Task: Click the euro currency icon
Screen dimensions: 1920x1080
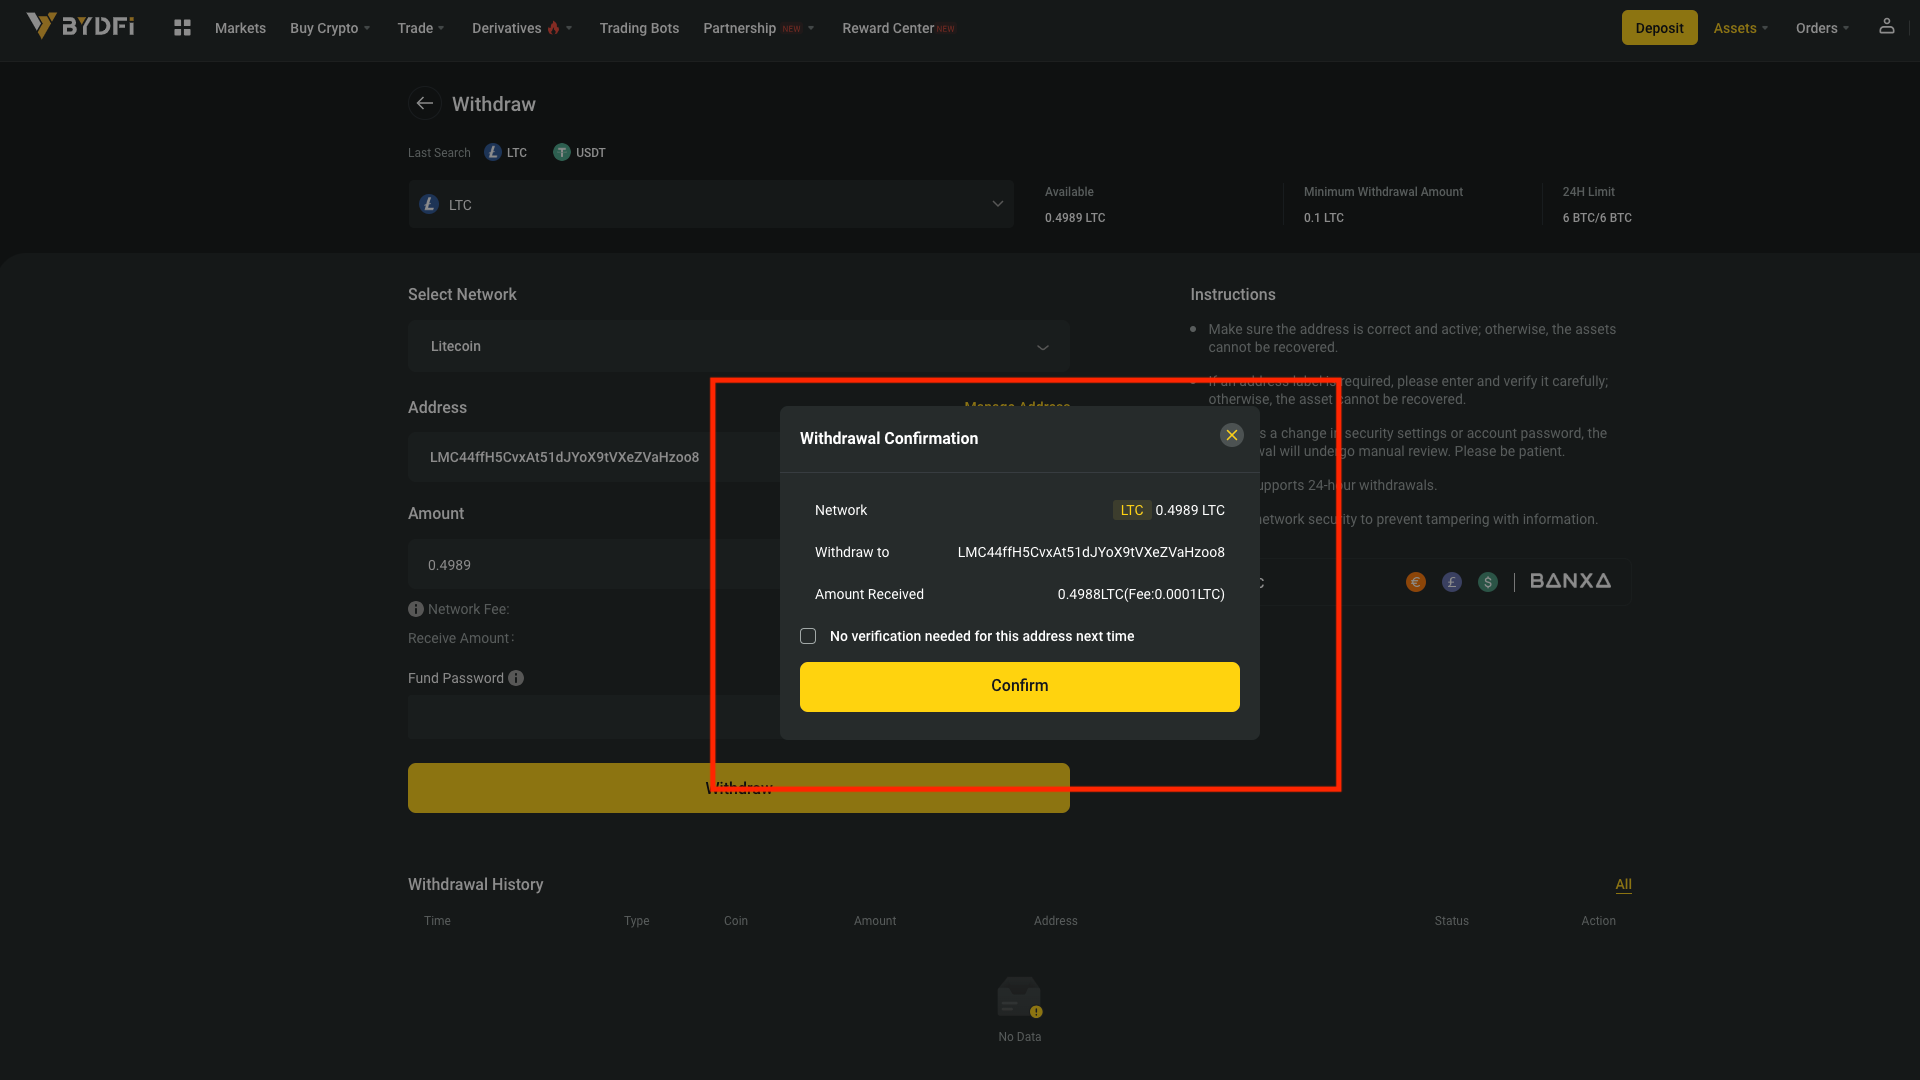Action: 1416,582
